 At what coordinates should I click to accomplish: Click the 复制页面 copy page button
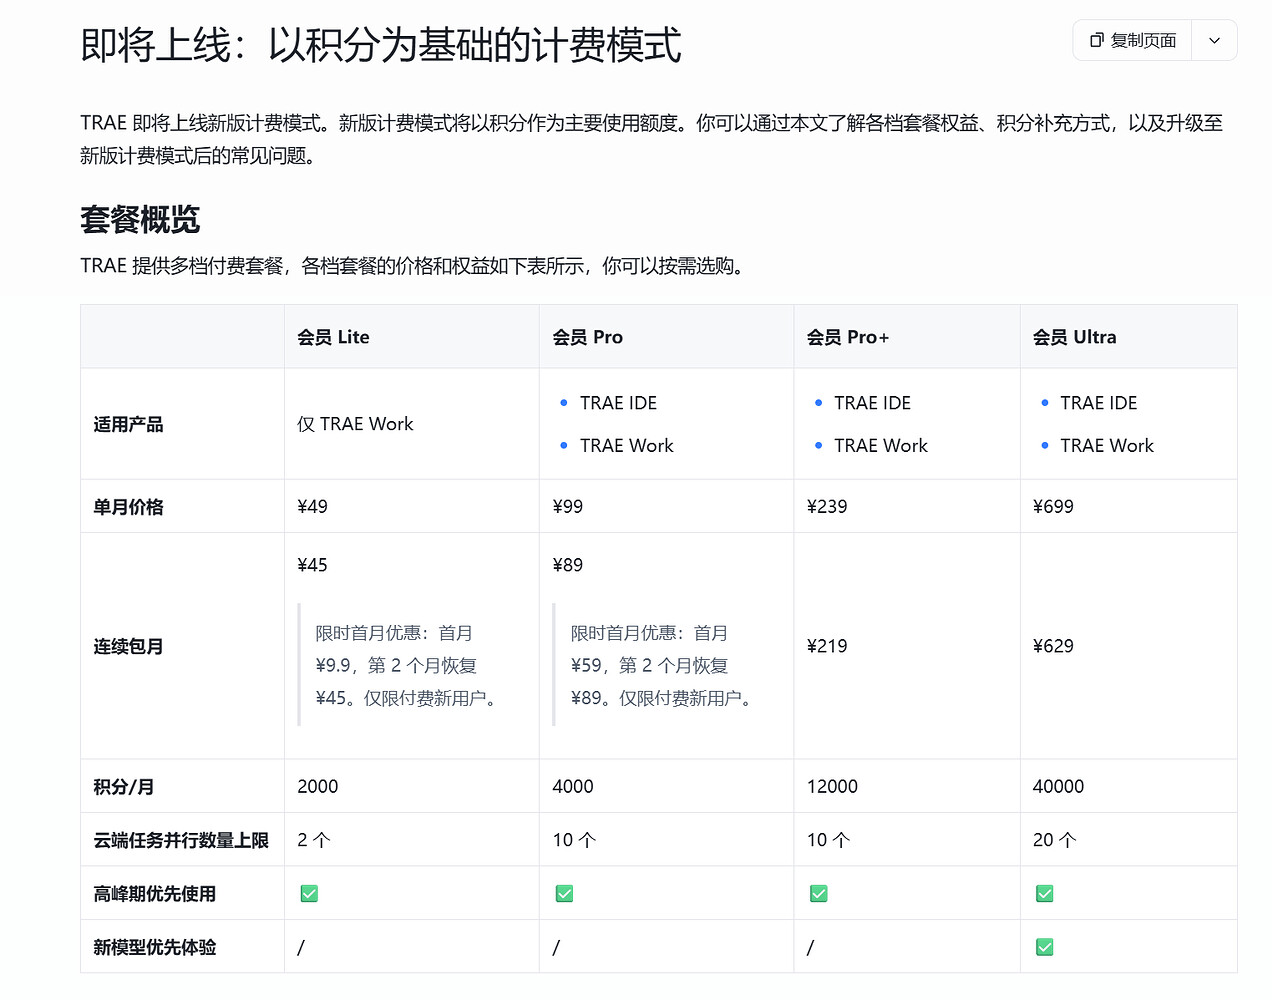point(1132,40)
